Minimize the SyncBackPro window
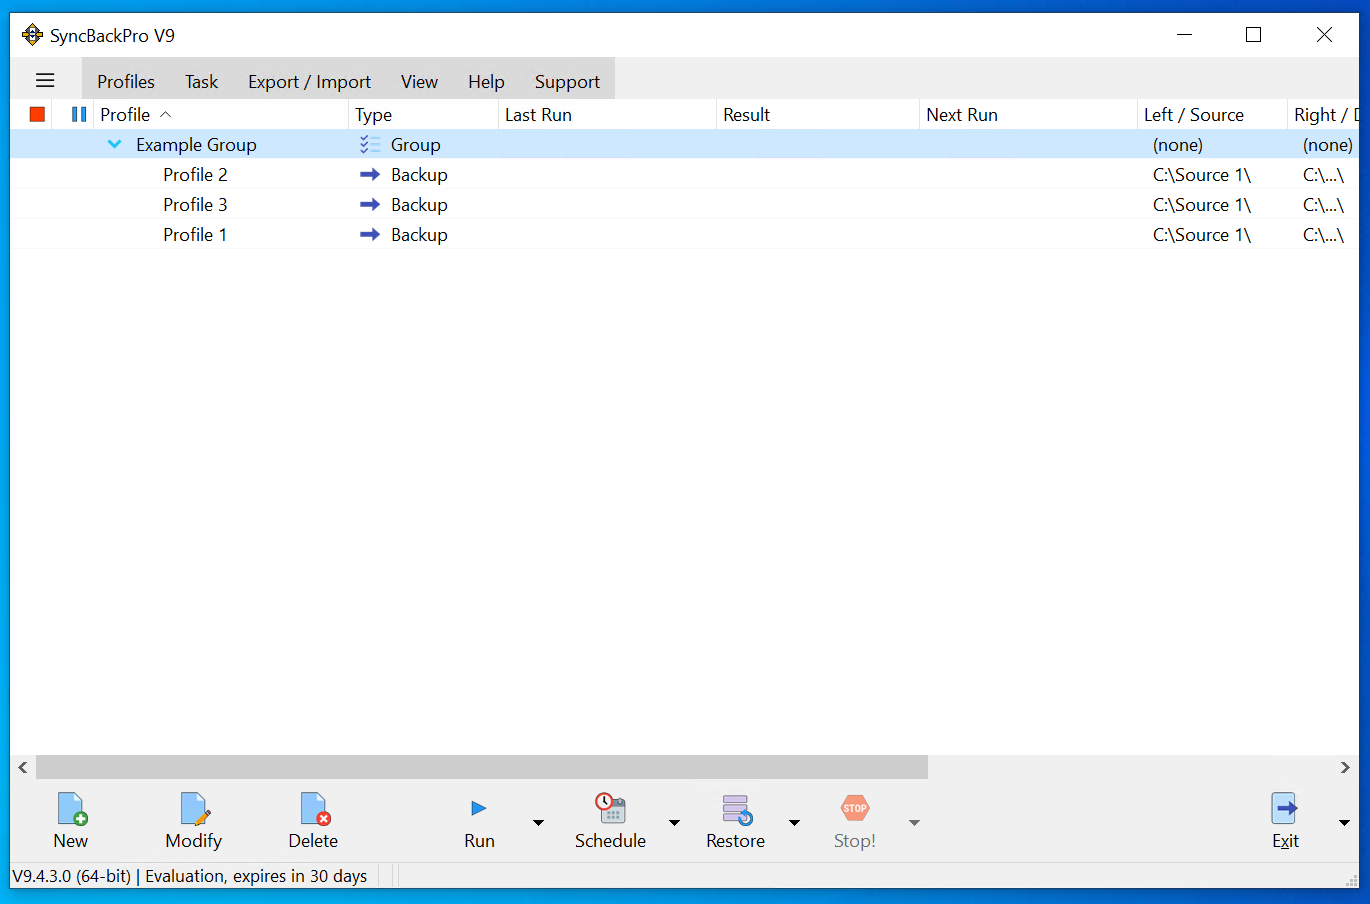The width and height of the screenshot is (1370, 904). pos(1185,35)
